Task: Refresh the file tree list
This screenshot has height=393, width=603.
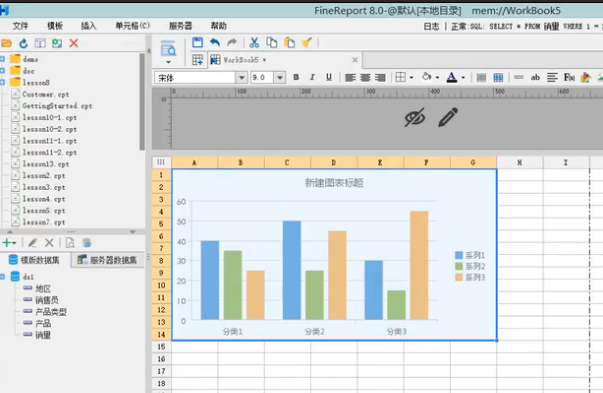Action: (23, 43)
